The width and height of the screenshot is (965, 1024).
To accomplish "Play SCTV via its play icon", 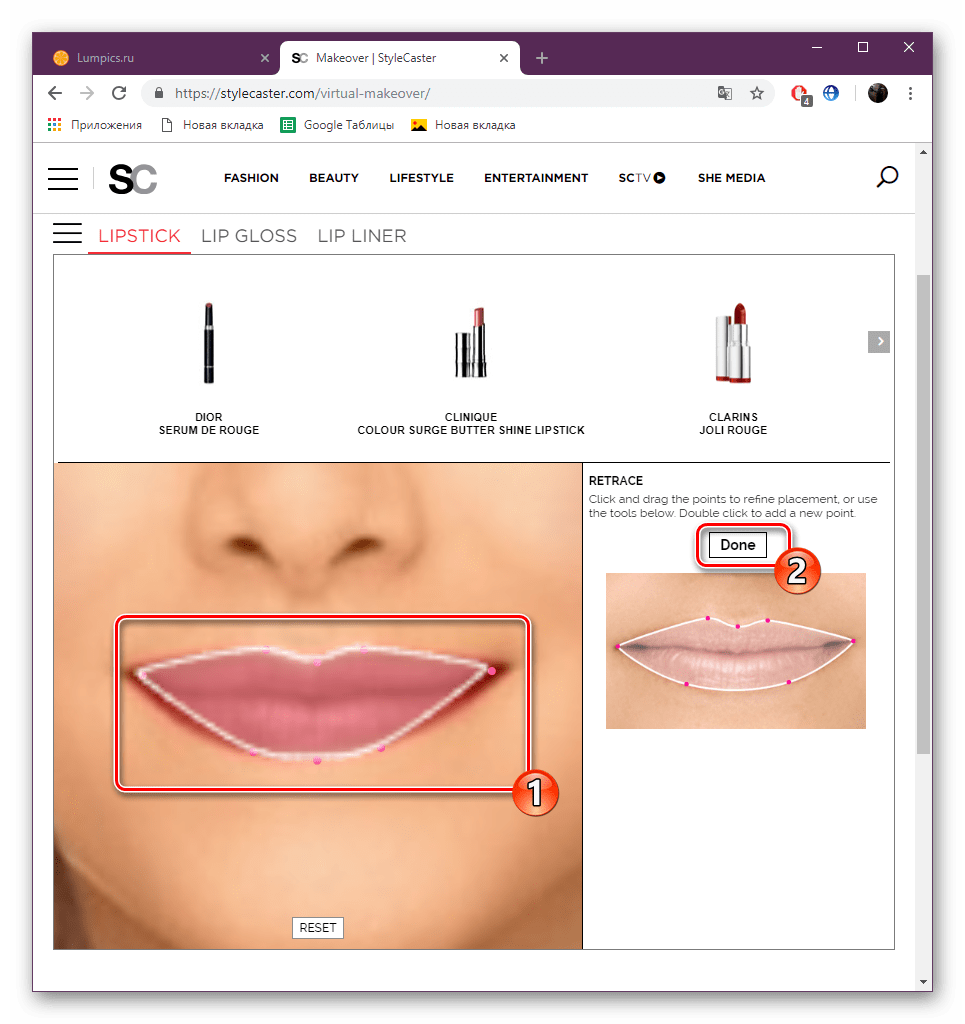I will 659,177.
